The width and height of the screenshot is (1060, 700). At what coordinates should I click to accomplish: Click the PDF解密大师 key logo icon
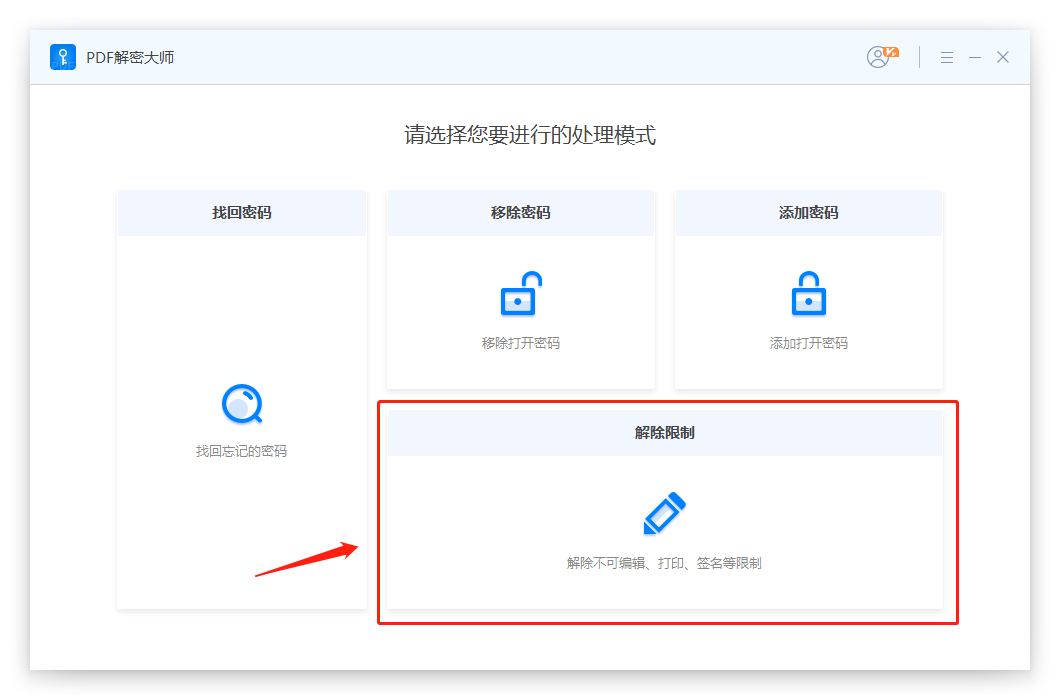point(63,57)
